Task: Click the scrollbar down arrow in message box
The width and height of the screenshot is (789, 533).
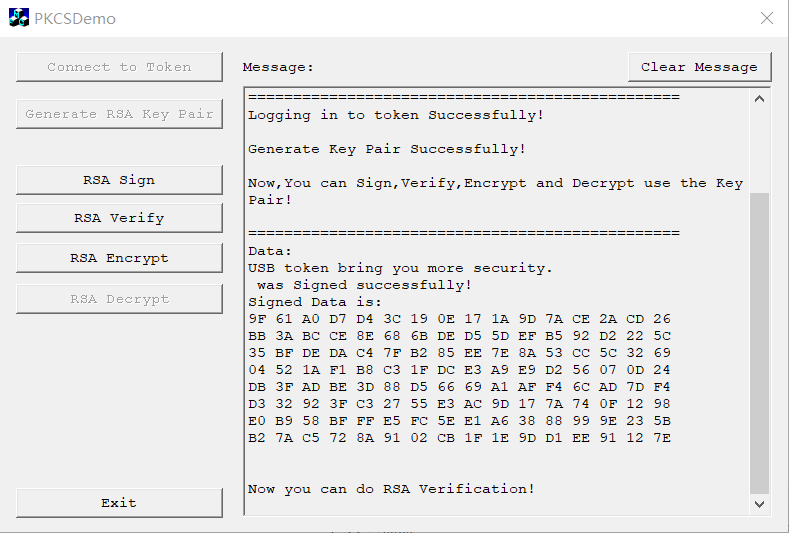Action: pos(759,504)
